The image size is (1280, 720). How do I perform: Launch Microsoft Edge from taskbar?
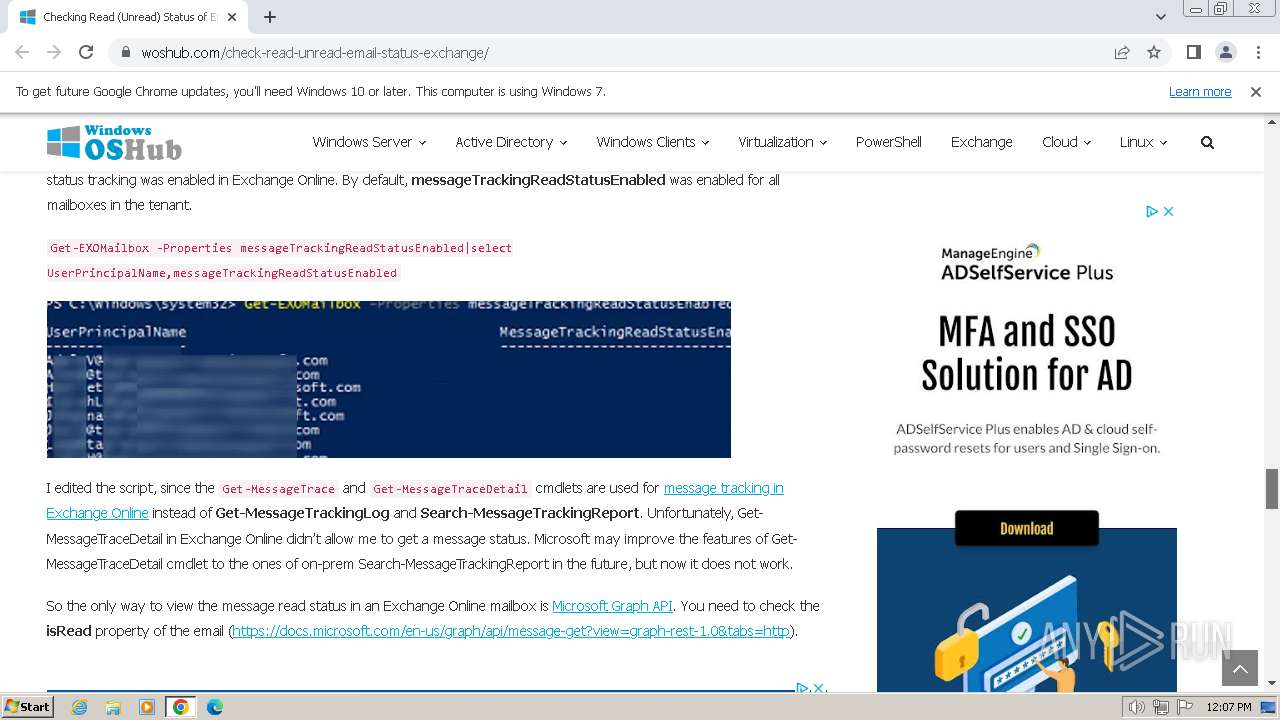coord(215,707)
